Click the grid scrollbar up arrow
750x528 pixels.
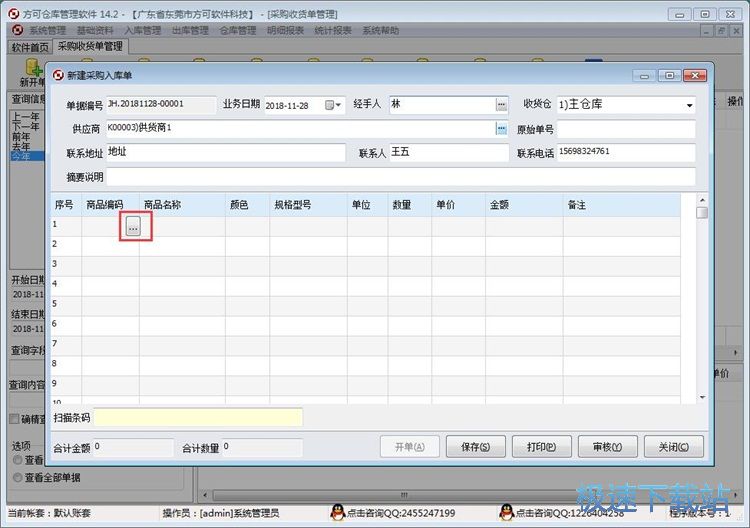click(x=702, y=200)
